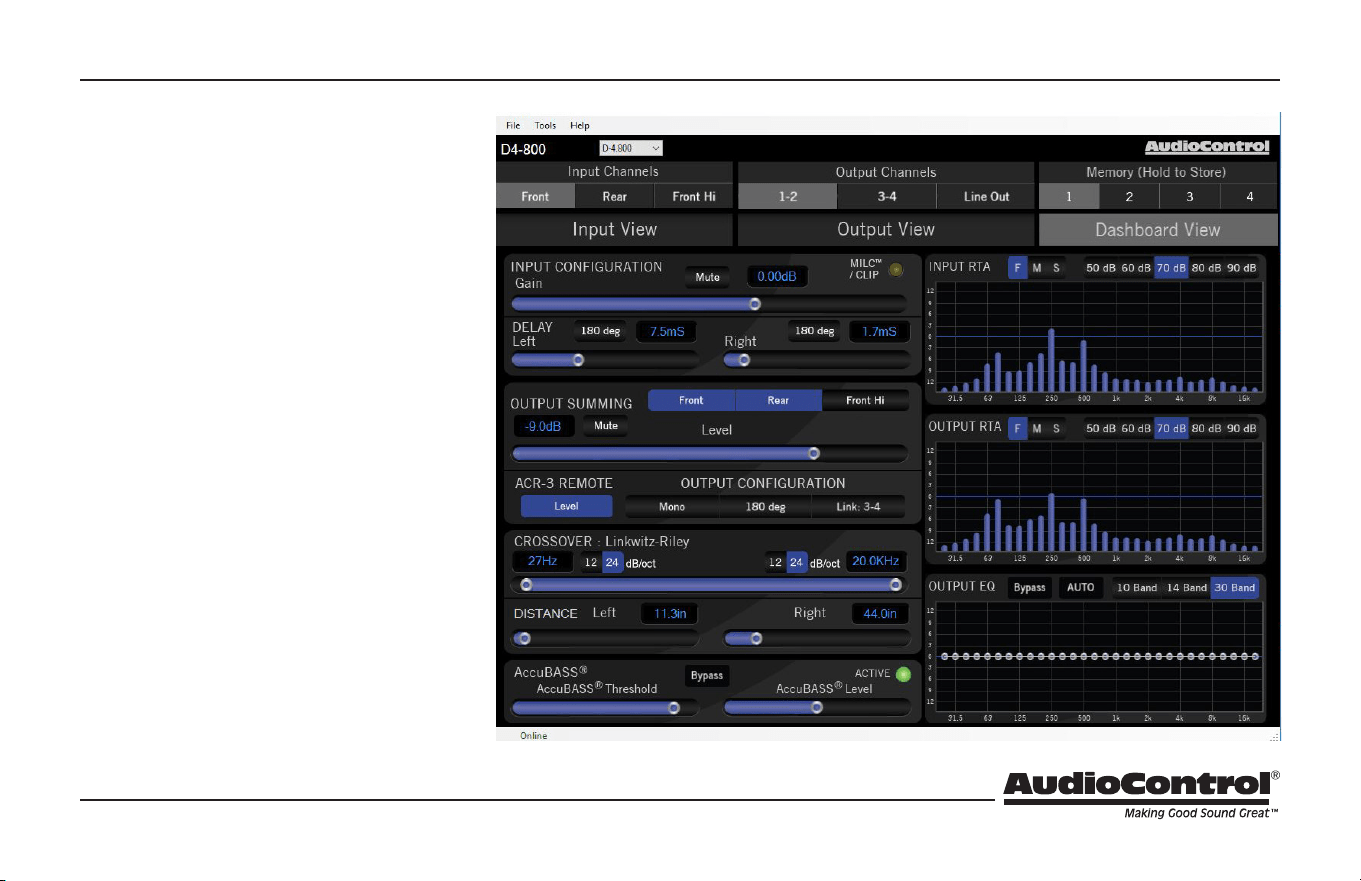Recall memory preset 1

click(1068, 197)
